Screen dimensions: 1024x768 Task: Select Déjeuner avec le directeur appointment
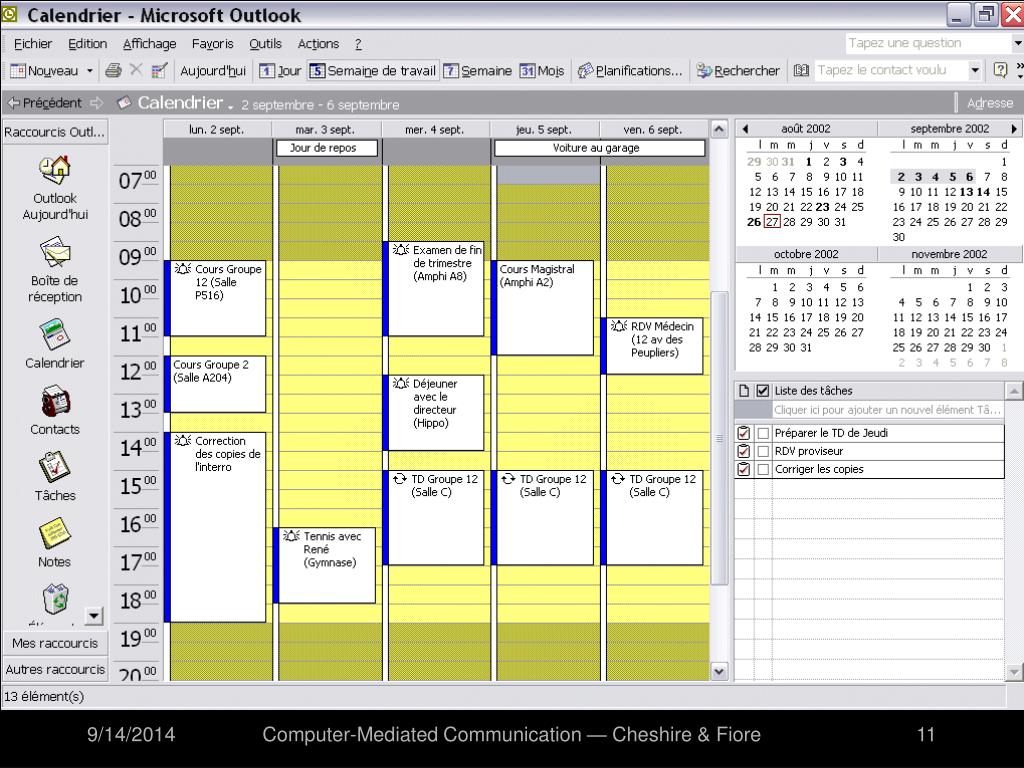(434, 413)
